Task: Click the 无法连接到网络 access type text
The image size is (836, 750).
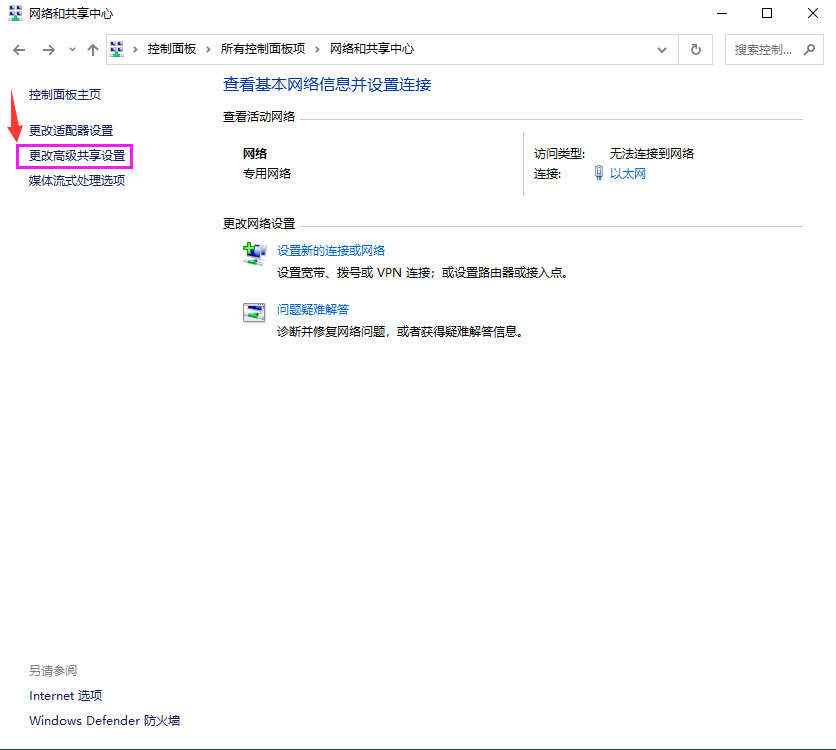Action: (x=652, y=154)
